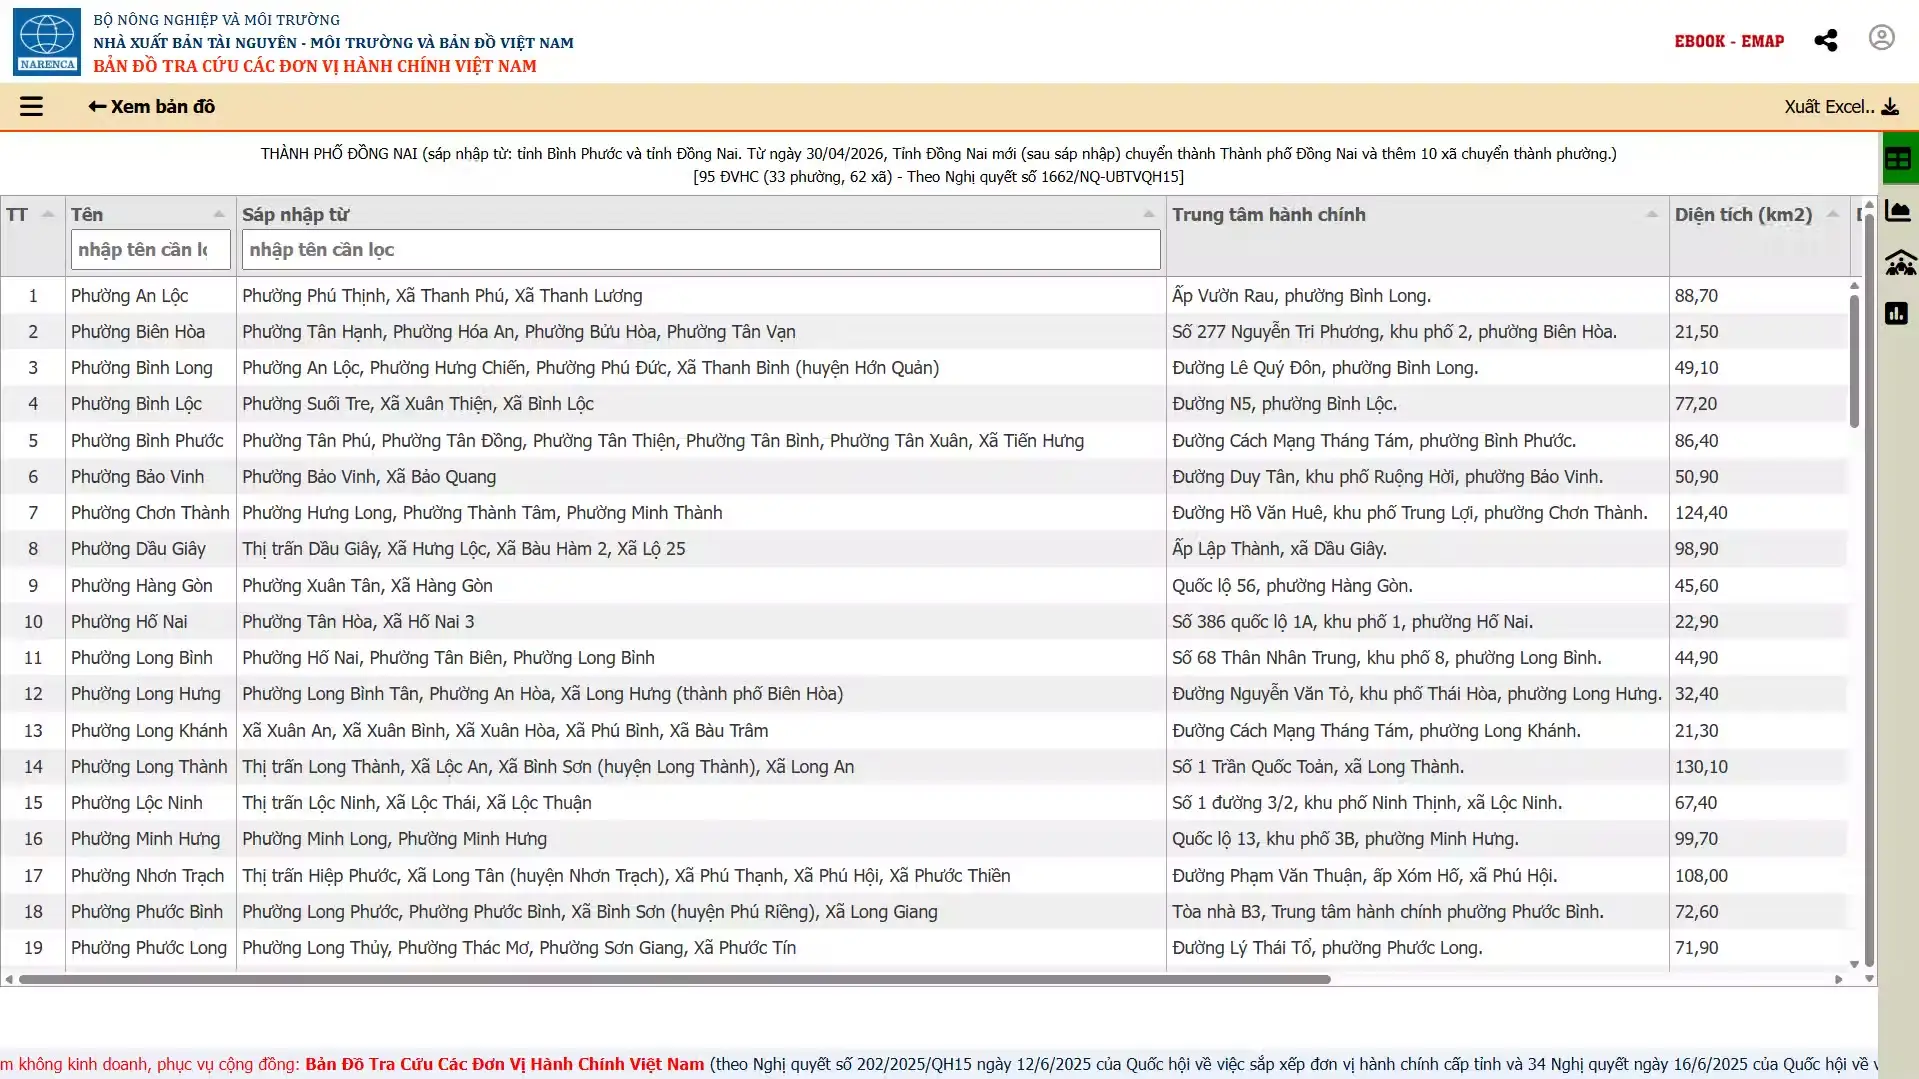Select row Phường An Lộc
Screen dimensions: 1919x1079
[x=924, y=296]
